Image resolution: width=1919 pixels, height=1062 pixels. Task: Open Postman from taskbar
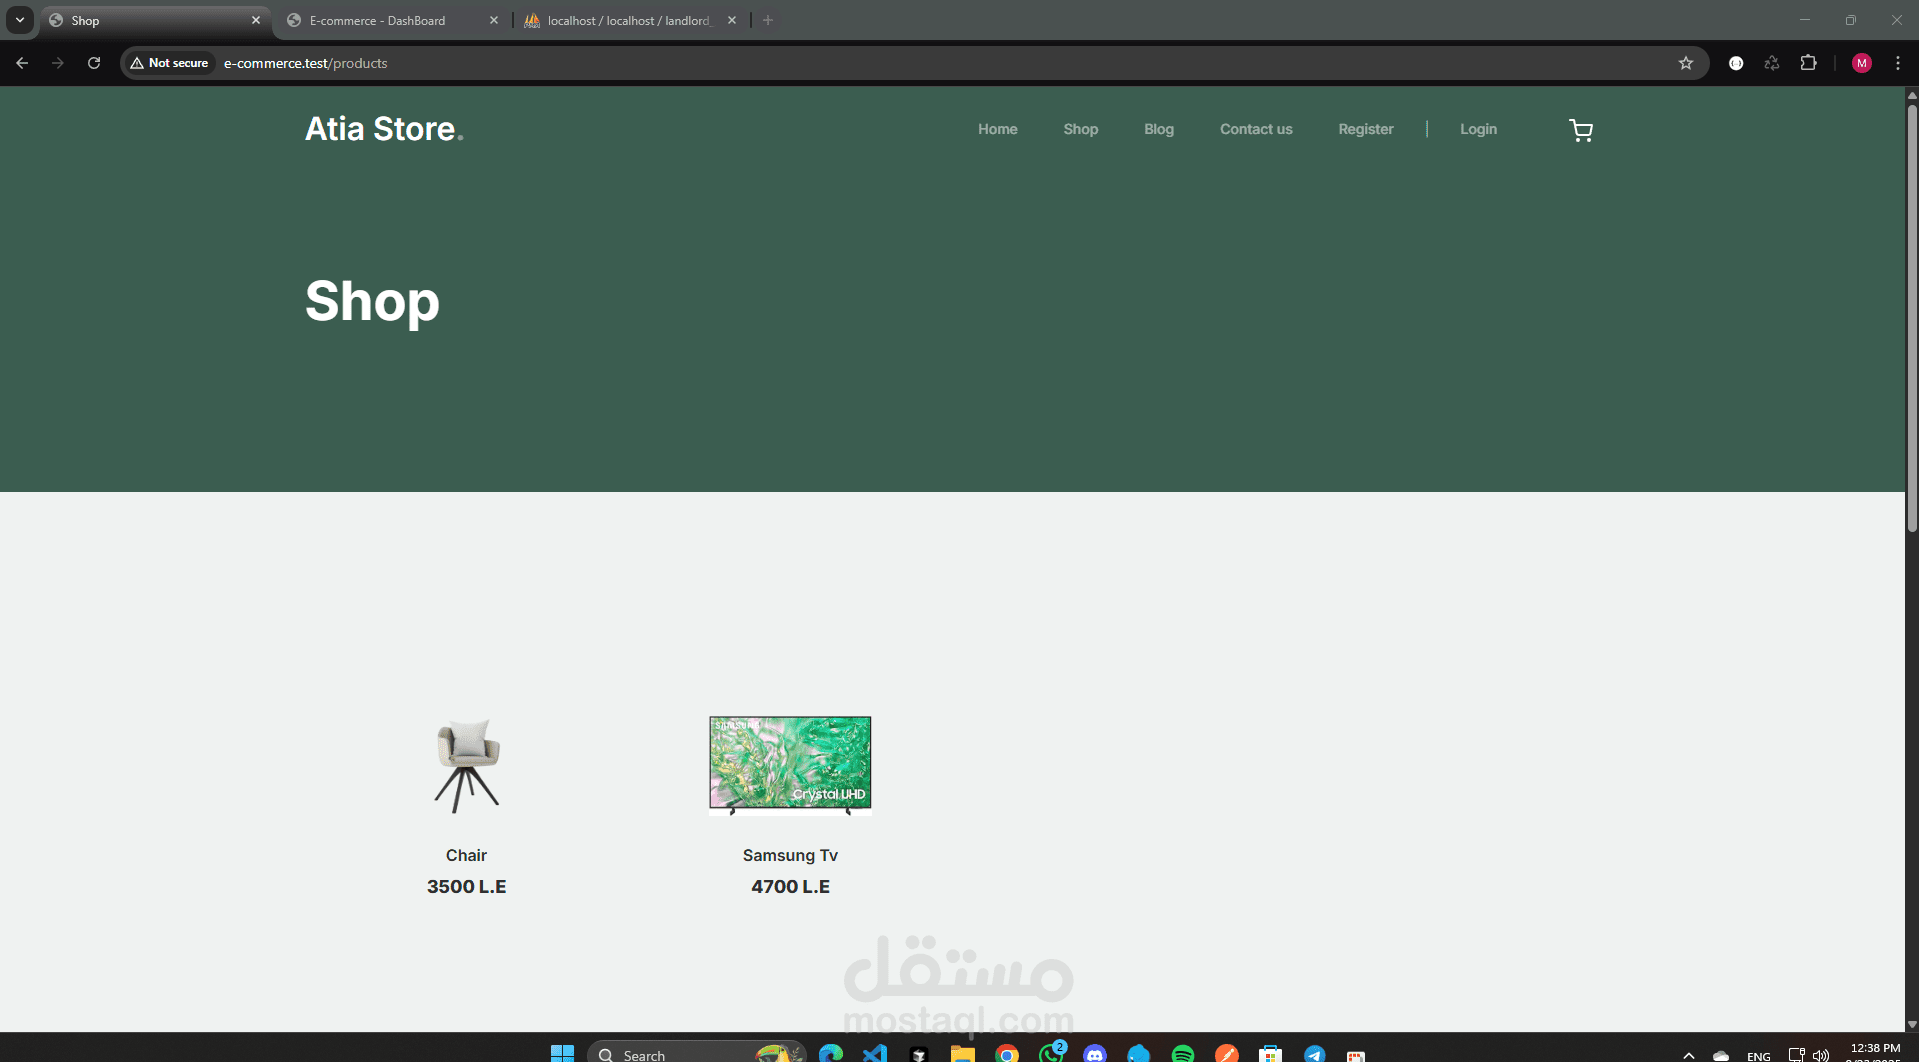tap(1227, 1054)
